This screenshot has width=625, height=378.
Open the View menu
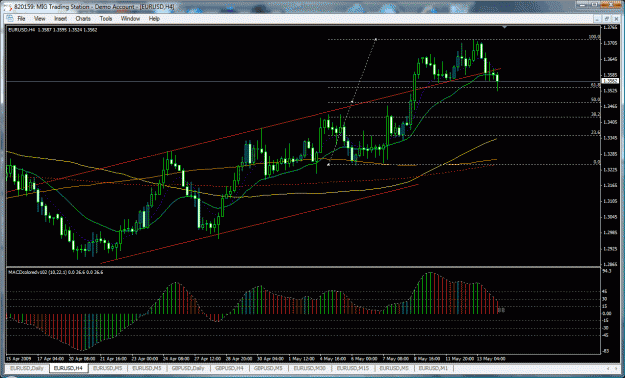39,19
